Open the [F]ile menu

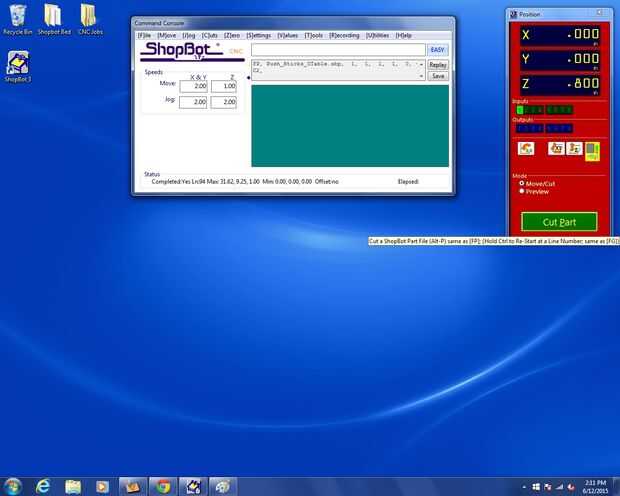(144, 36)
